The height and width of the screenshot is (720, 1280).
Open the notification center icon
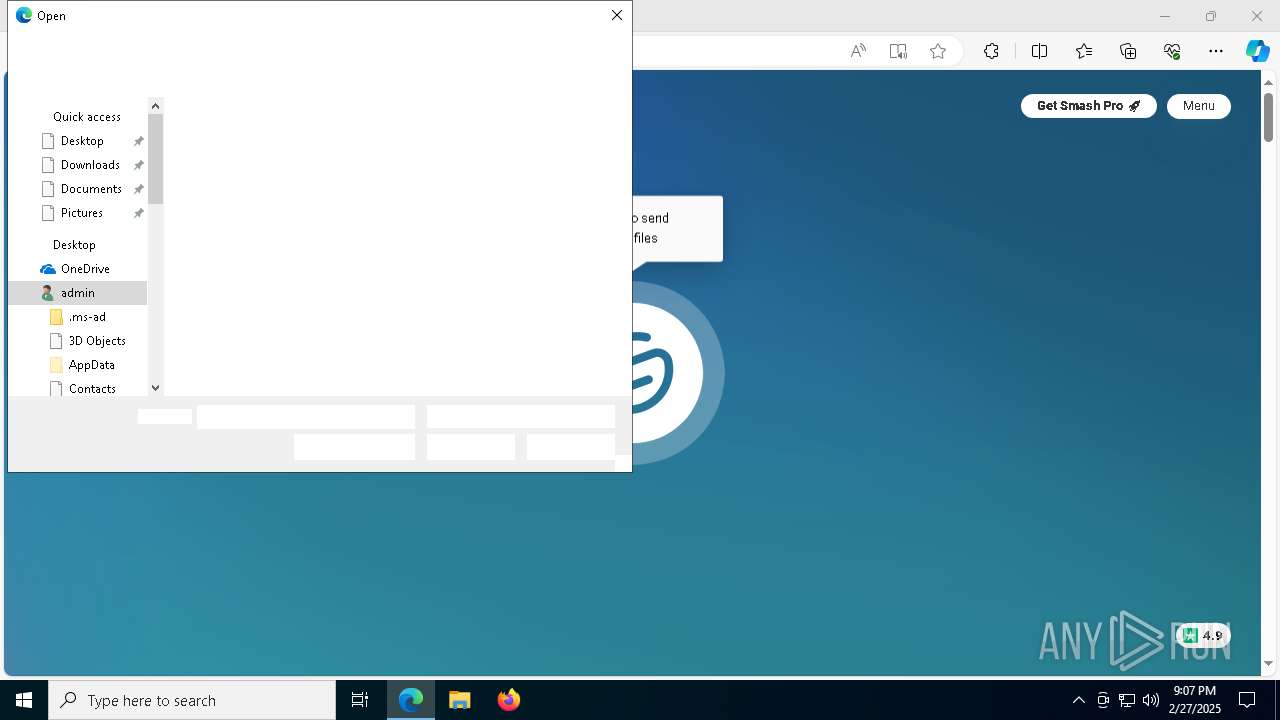click(1247, 700)
